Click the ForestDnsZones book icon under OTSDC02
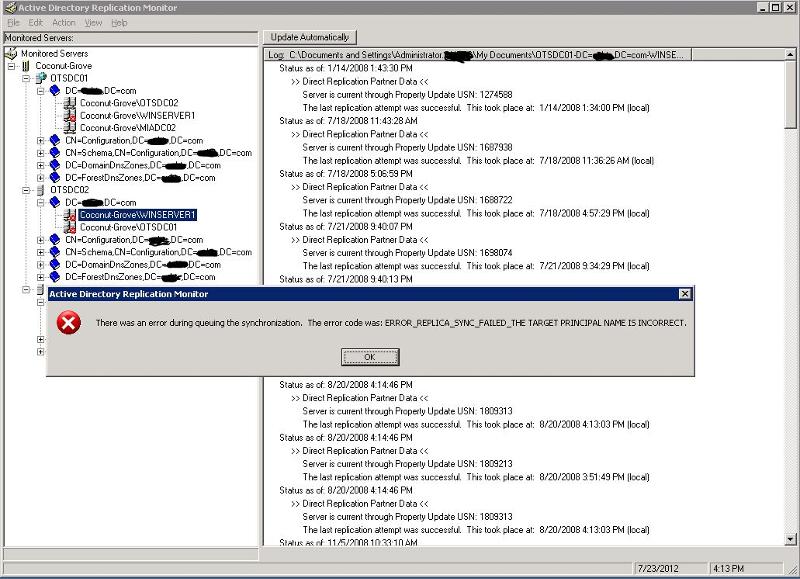The width and height of the screenshot is (800, 579). click(x=55, y=276)
